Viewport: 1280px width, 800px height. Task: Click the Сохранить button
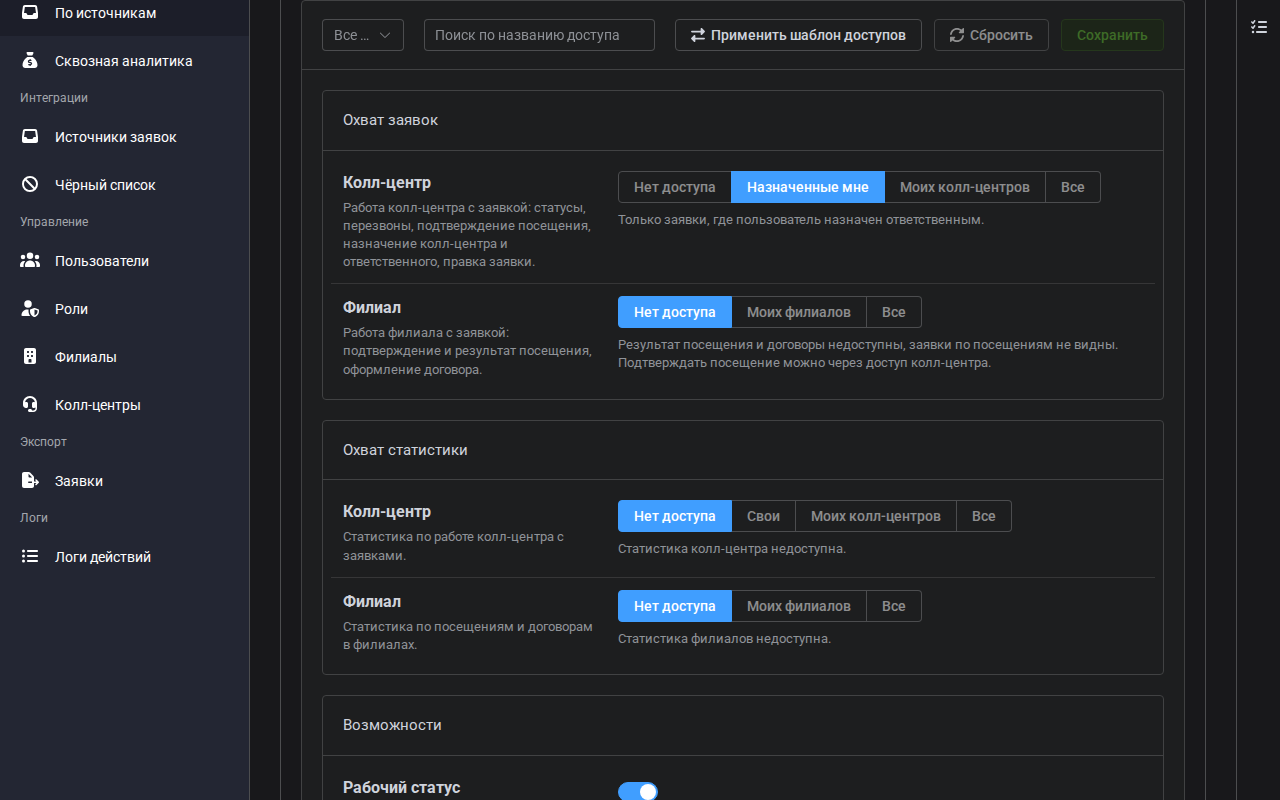pos(1112,35)
